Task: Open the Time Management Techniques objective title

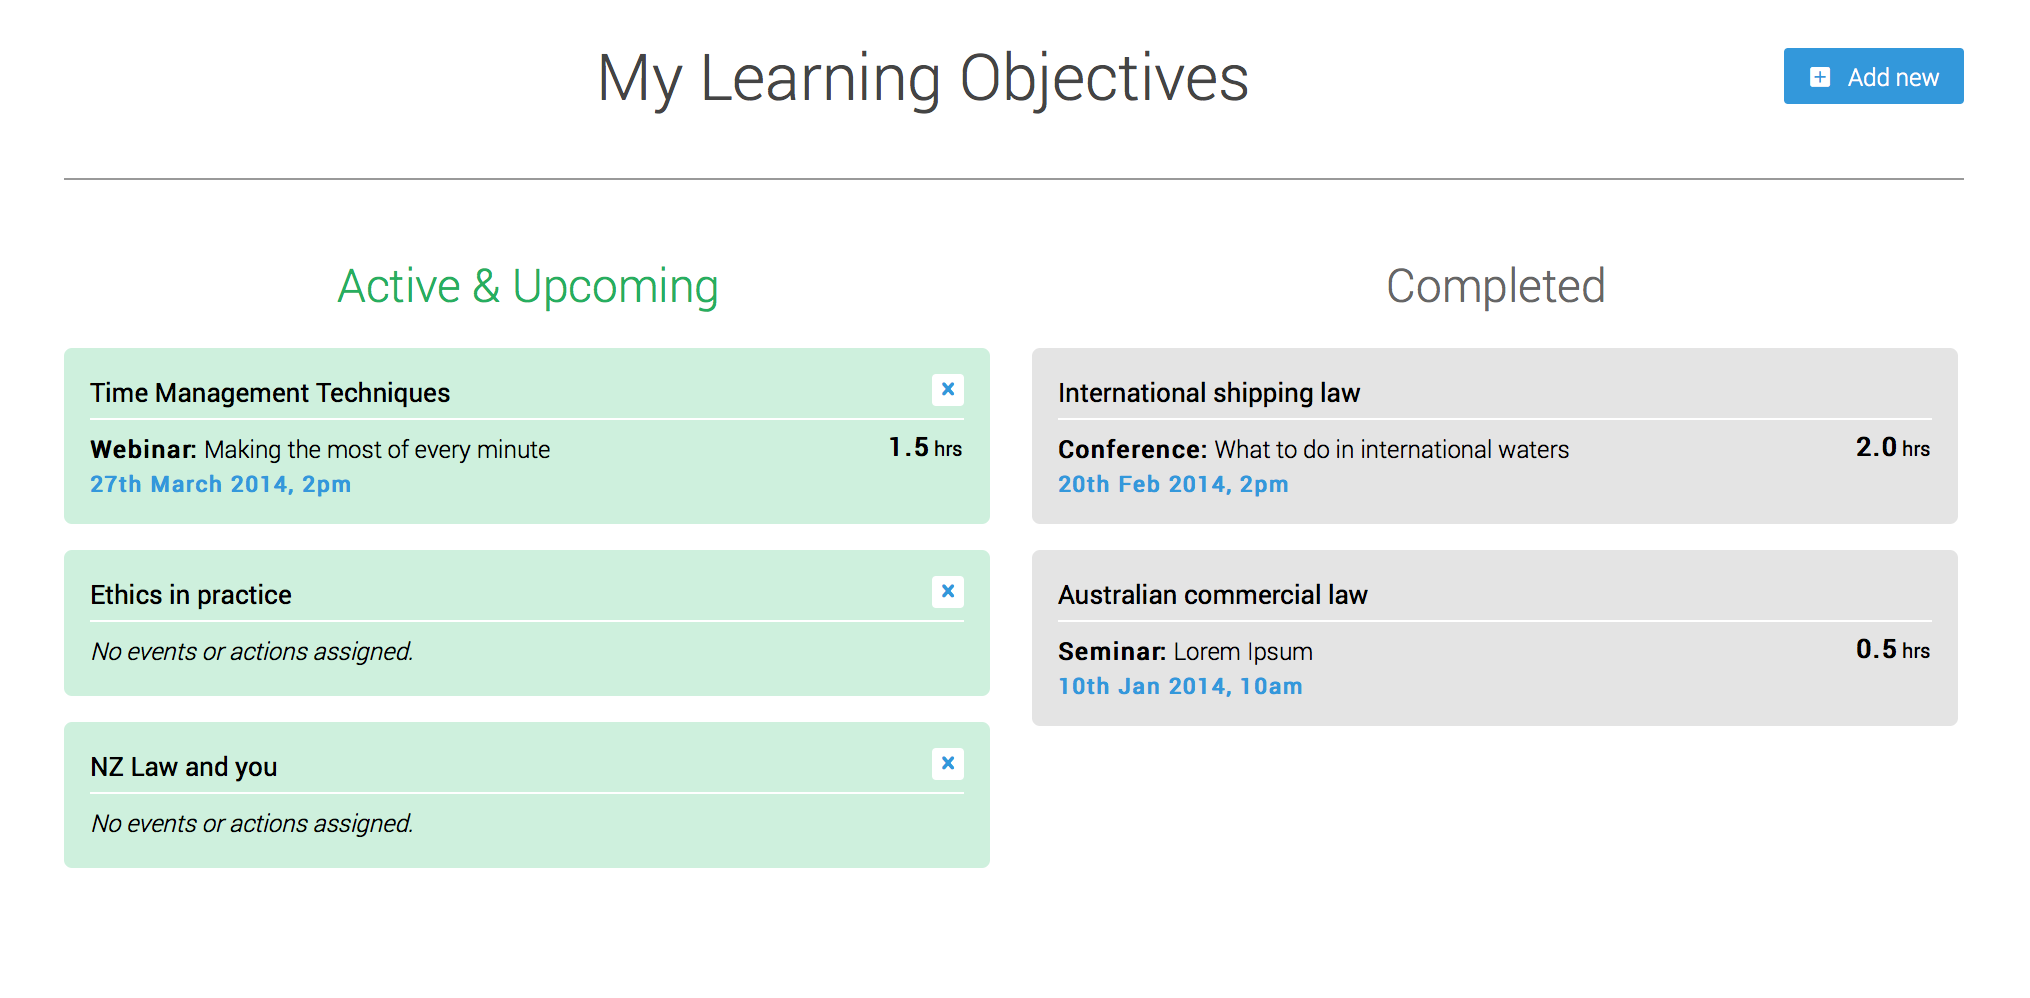Action: (270, 393)
